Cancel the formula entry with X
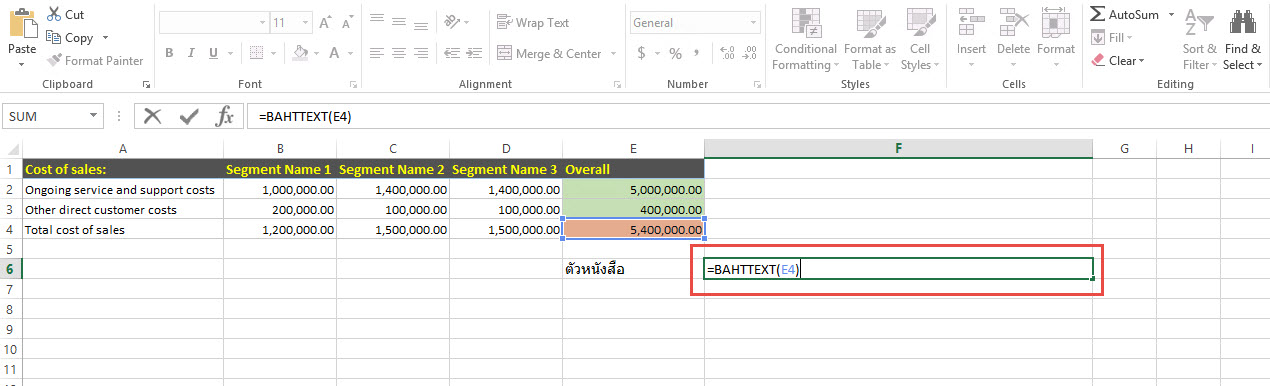The height and width of the screenshot is (386, 1270). [152, 116]
